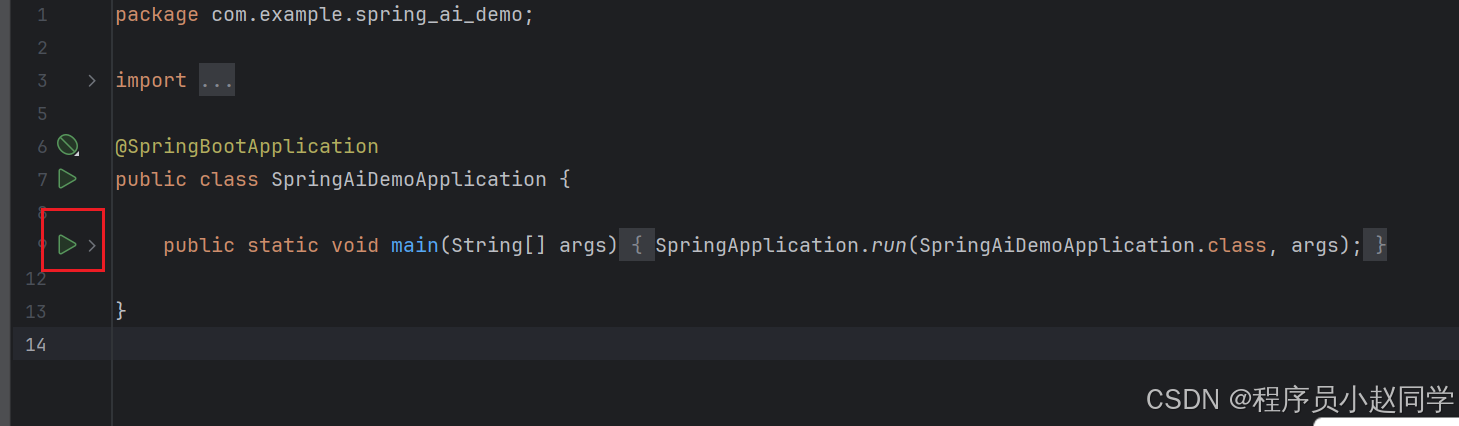
Task: Click the SpringAiDemoApplication class name declaration
Action: [409, 179]
